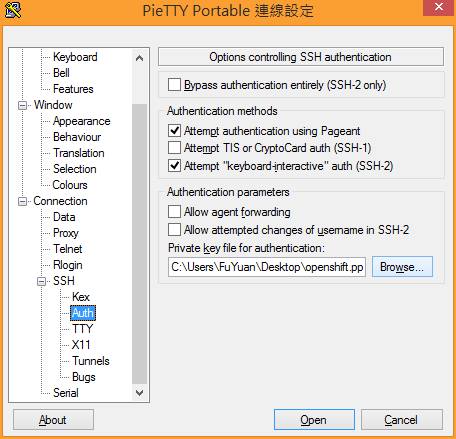Toggle TIS or CryptoCard auth checkbox
Viewport: 456px width, 439px height.
point(174,147)
